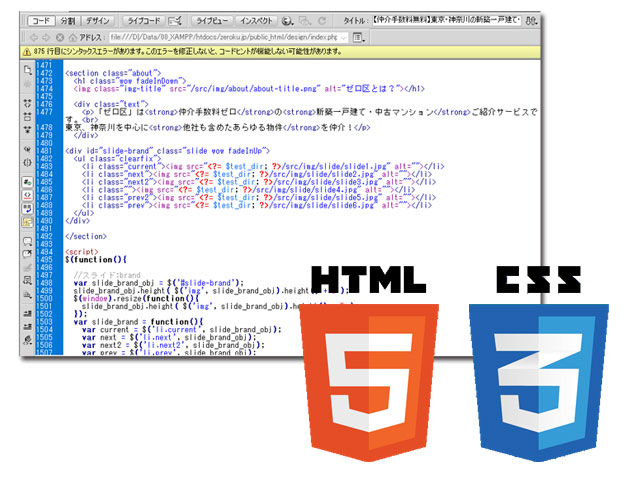Open the address field dropdown arrow
Image resolution: width=640 pixels, height=480 pixels.
pyautogui.click(x=344, y=38)
